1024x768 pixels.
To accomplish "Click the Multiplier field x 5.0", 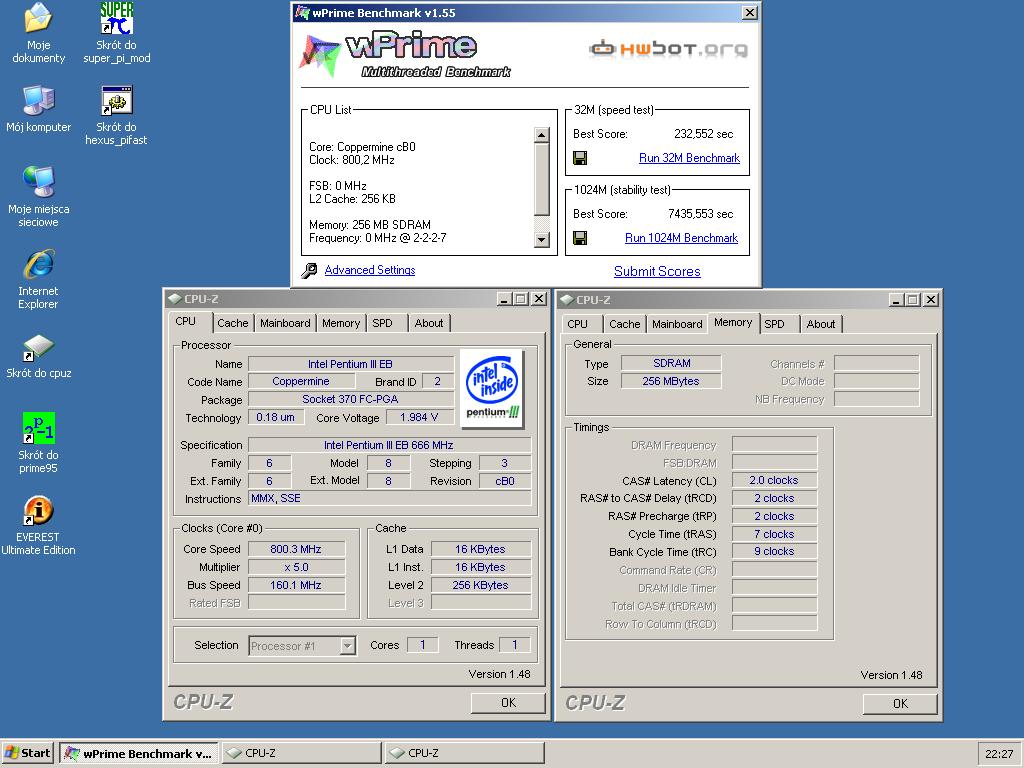I will click(296, 568).
